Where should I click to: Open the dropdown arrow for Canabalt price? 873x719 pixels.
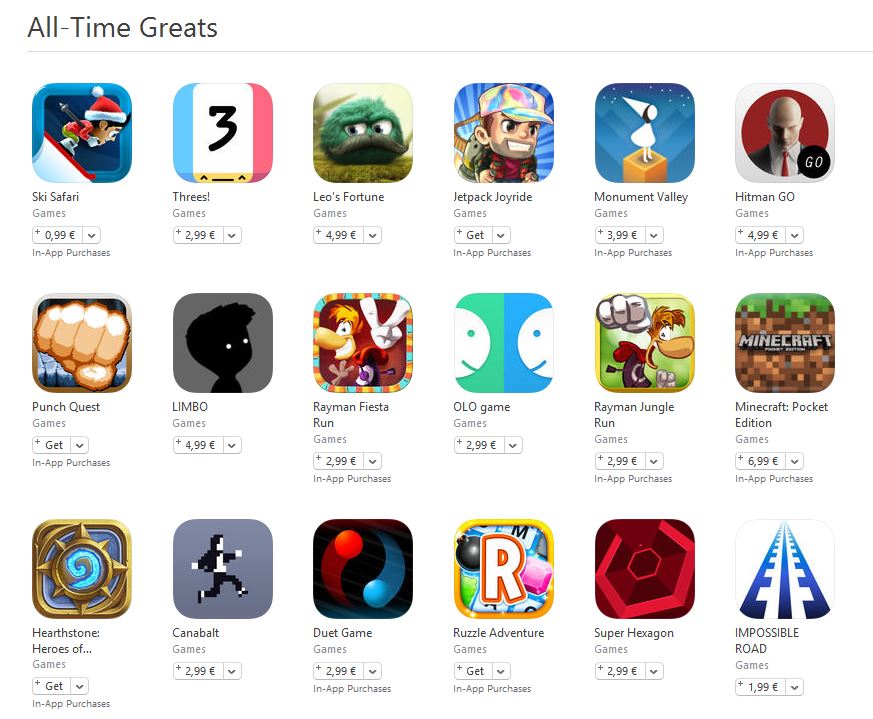click(232, 672)
